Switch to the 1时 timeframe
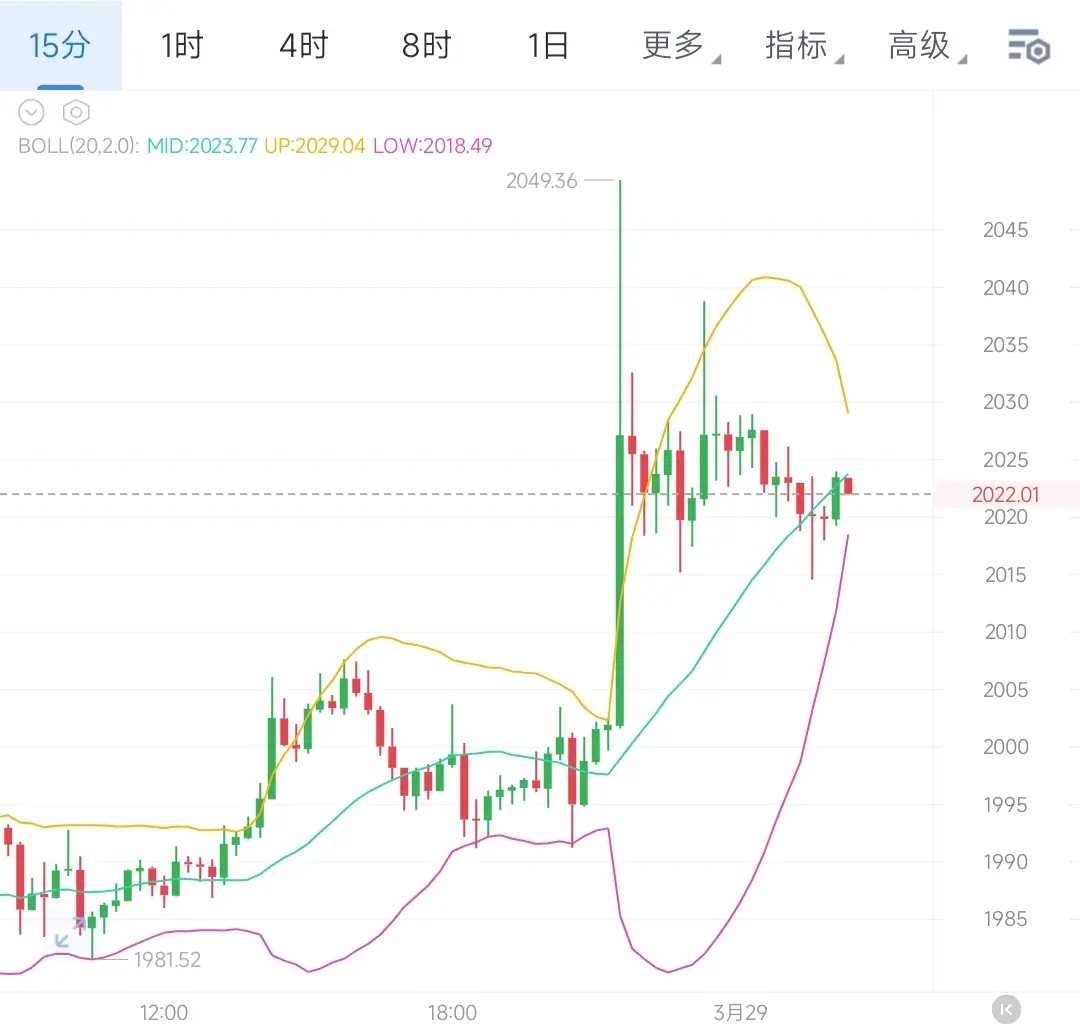1080x1029 pixels. pyautogui.click(x=182, y=45)
